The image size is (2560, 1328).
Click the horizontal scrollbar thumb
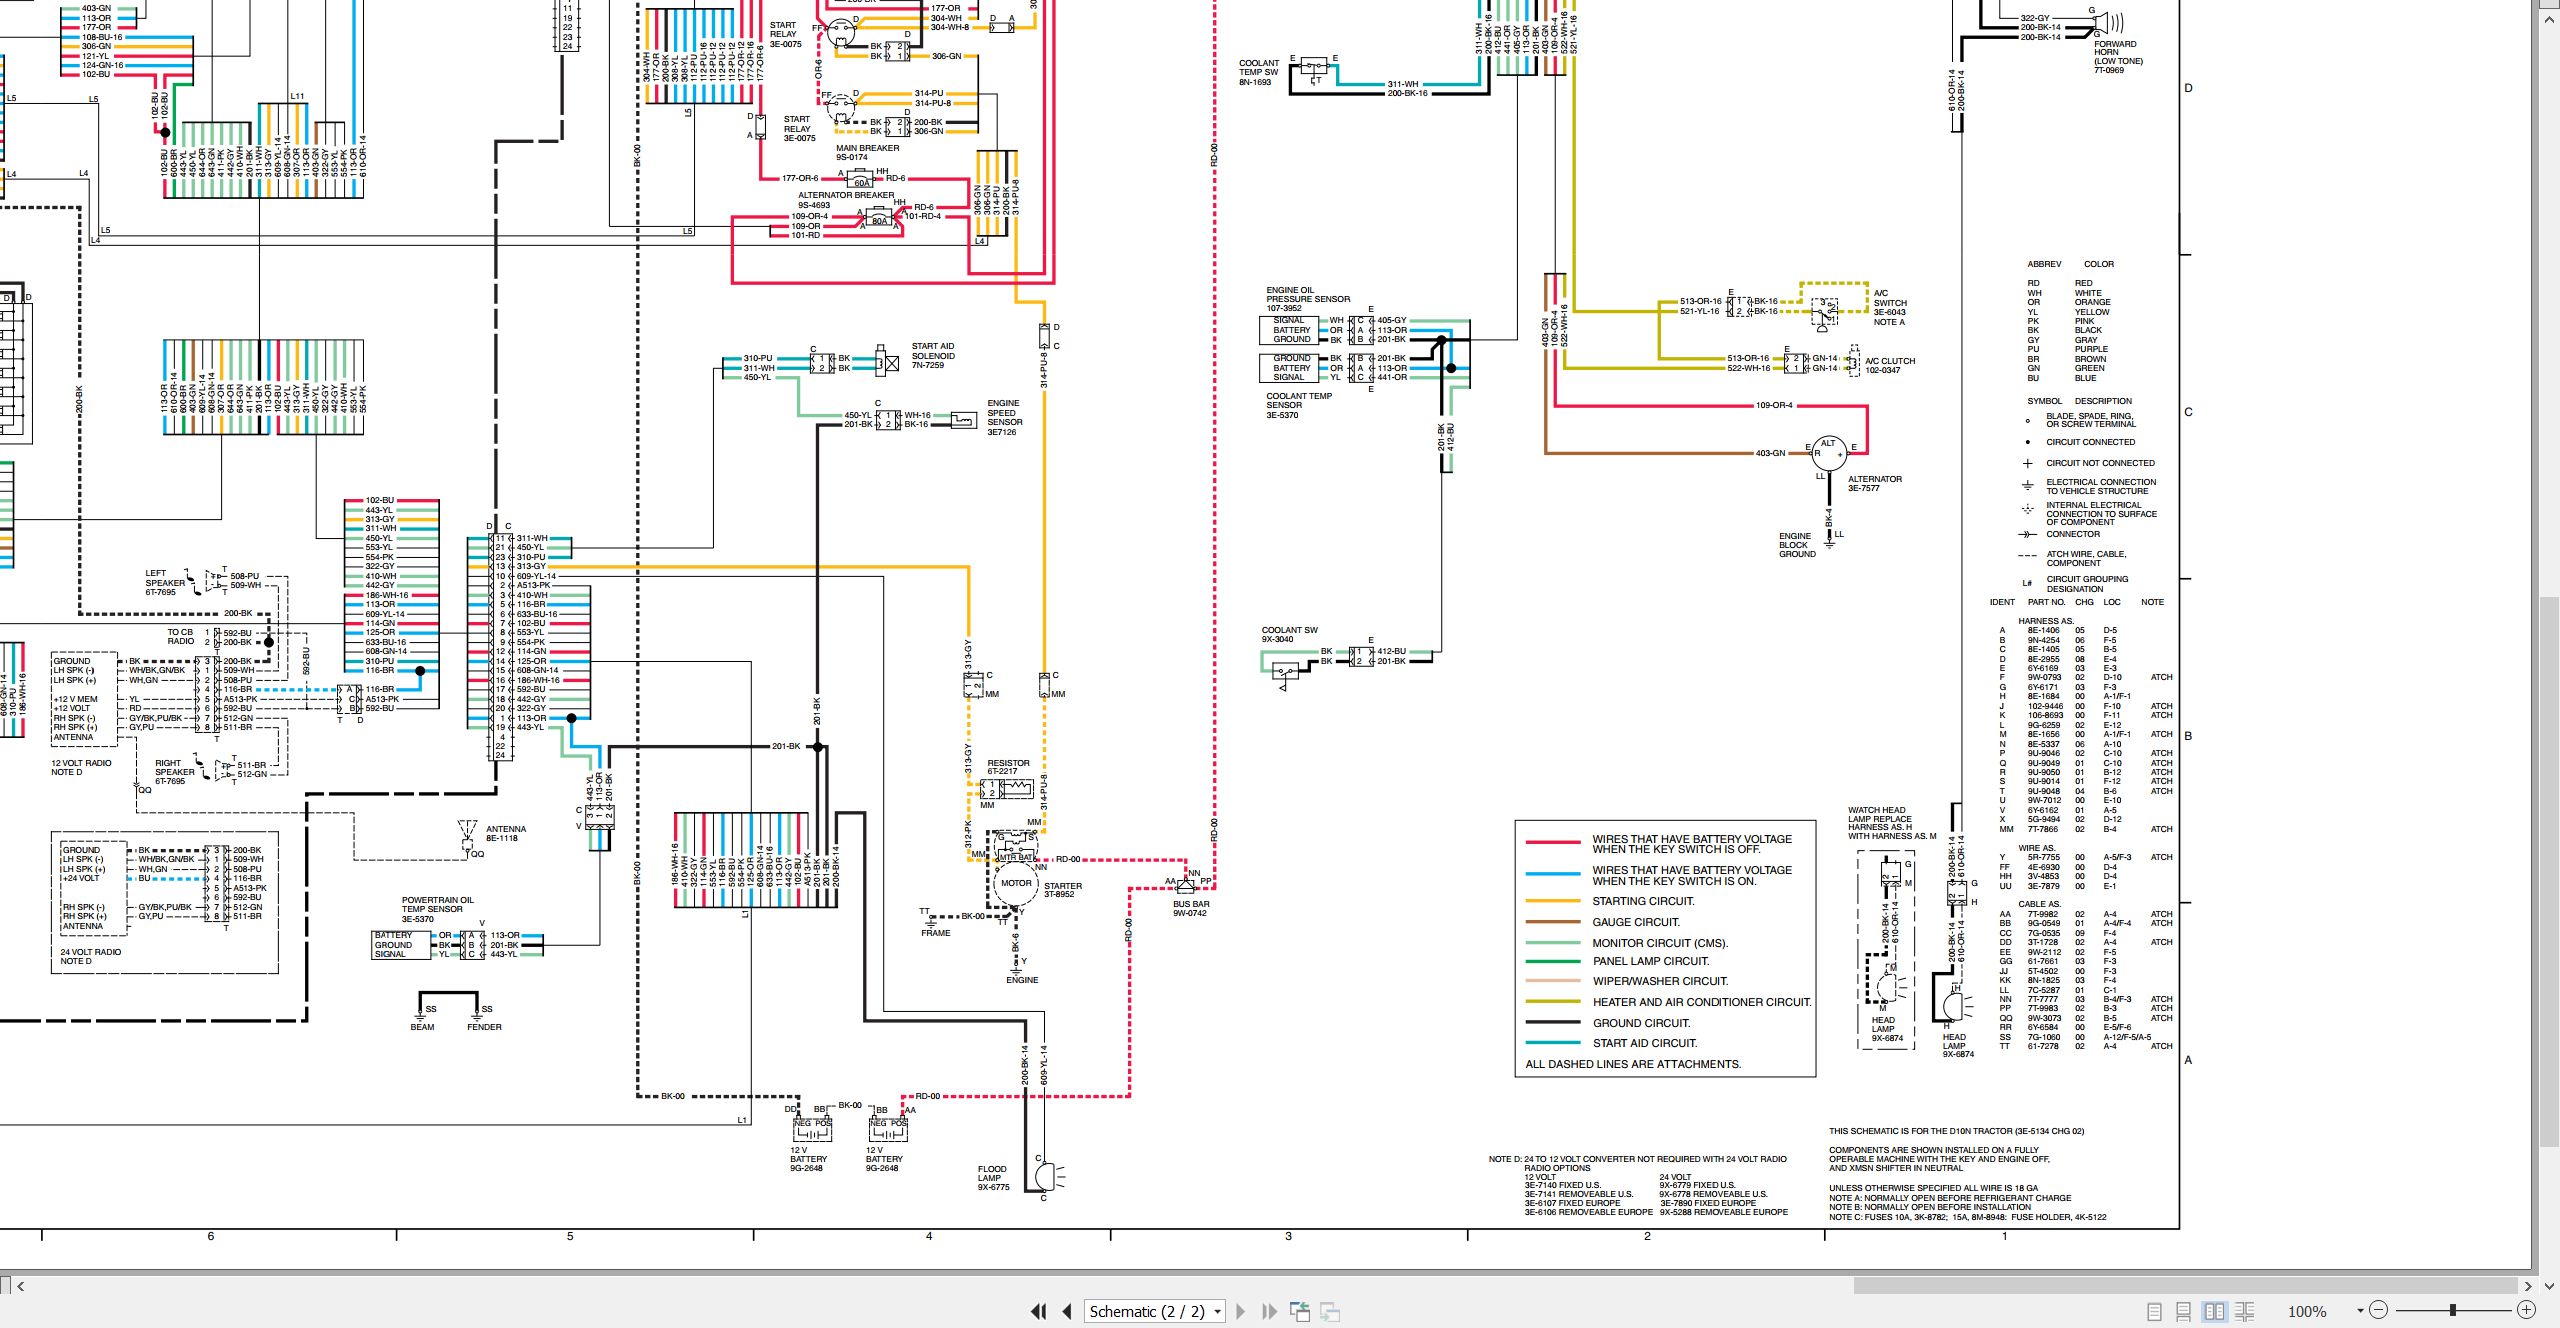[x=2185, y=1286]
